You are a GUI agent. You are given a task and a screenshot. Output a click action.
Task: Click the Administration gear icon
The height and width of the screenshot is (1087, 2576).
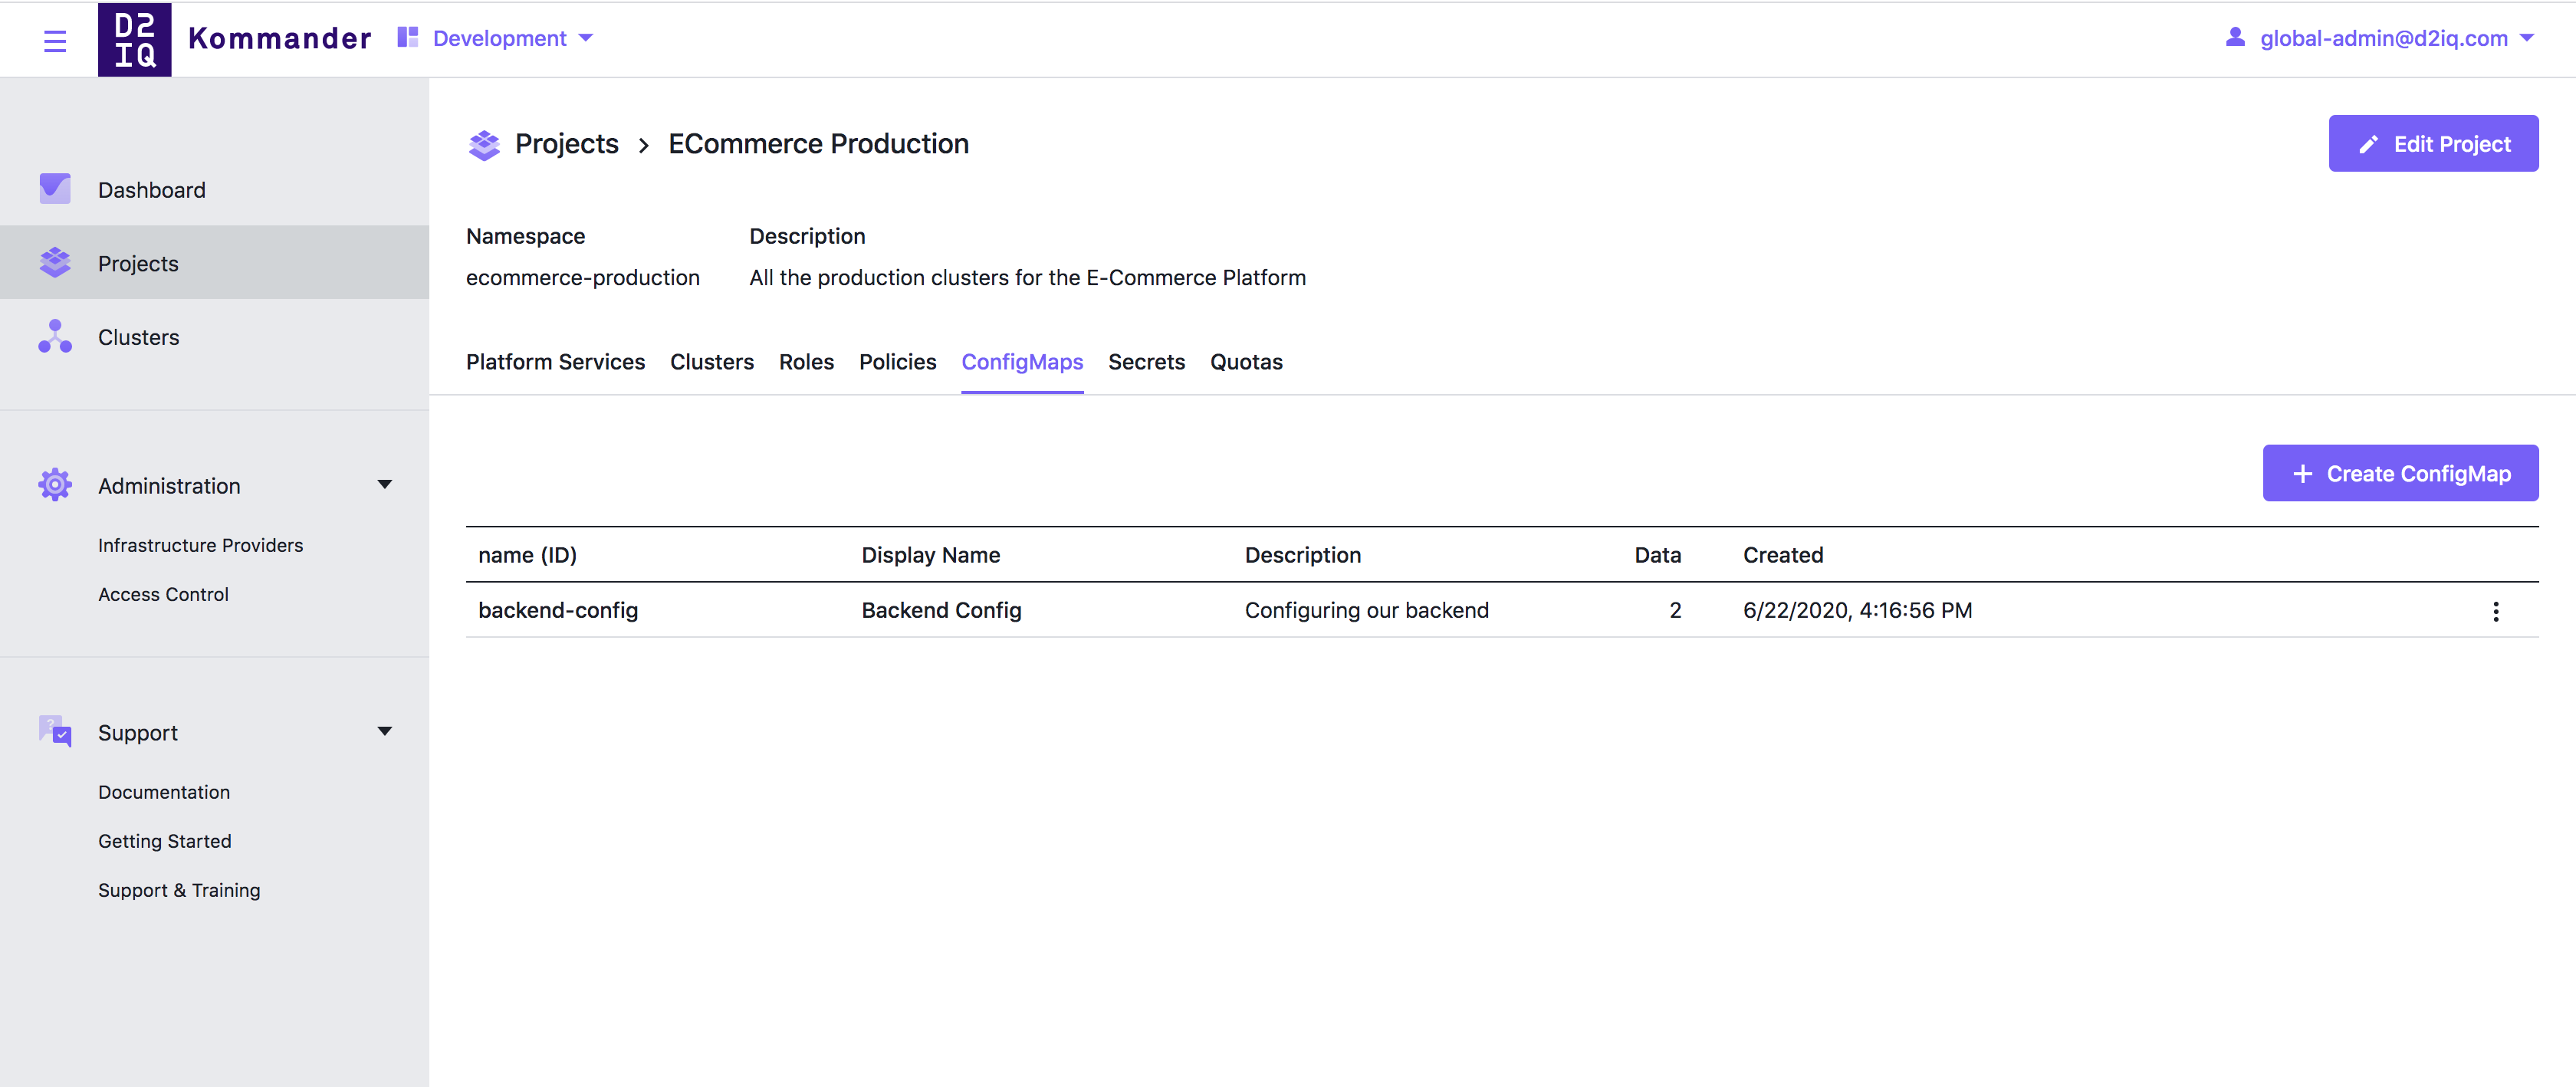click(x=56, y=484)
